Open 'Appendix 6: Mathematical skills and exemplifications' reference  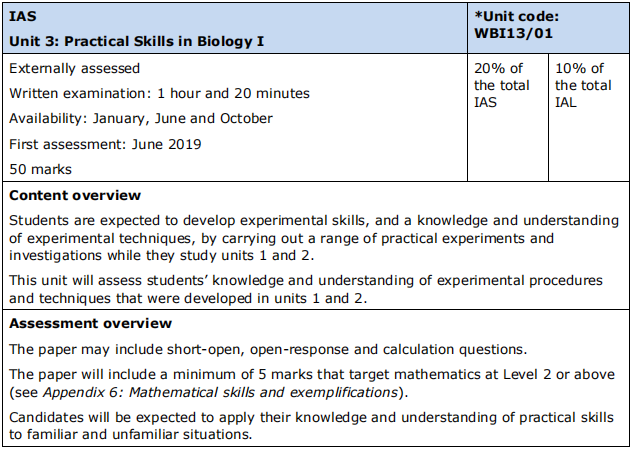tap(220, 392)
